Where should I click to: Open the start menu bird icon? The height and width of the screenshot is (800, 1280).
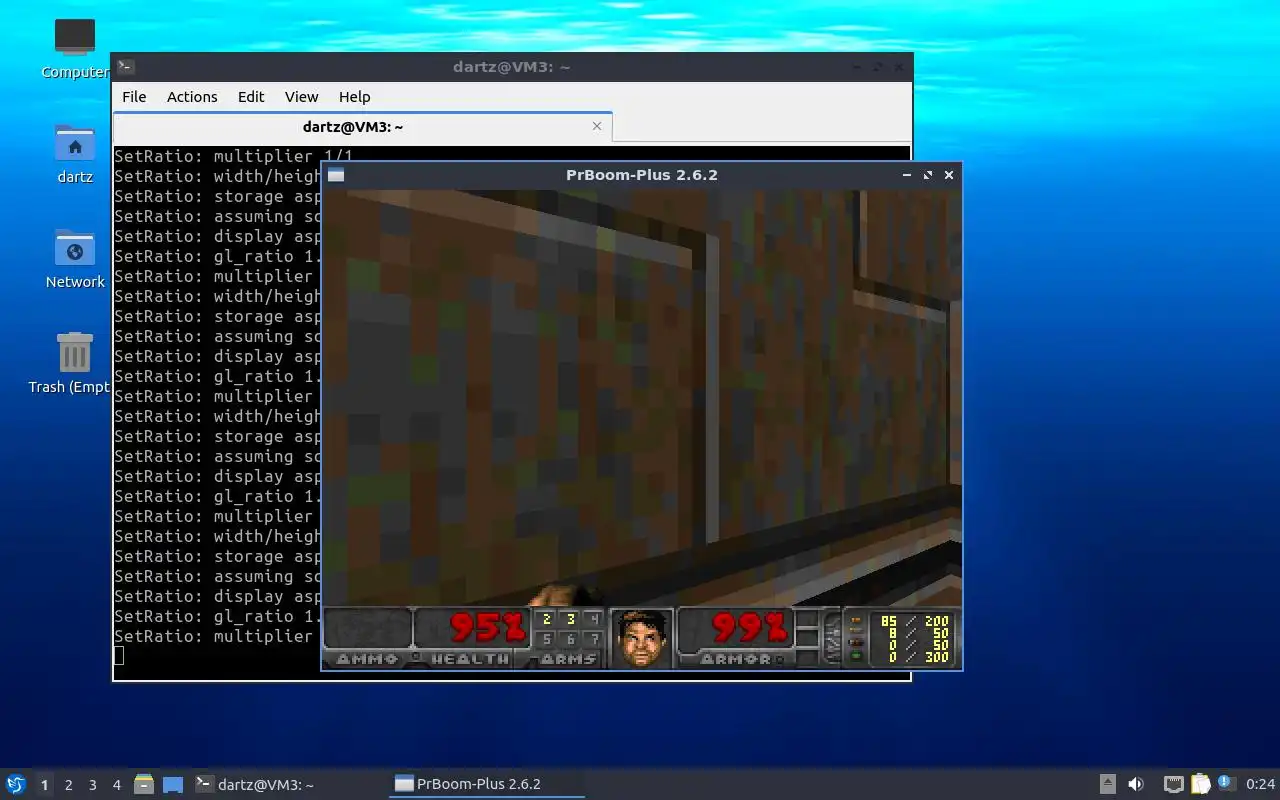click(15, 784)
